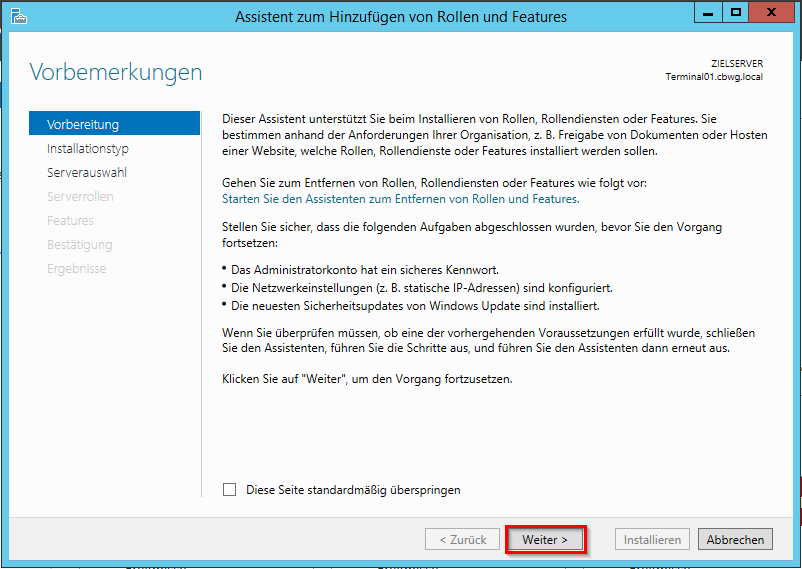802x569 pixels.
Task: Click text 'Das Administratorkonto hat ein sicheres Kennwort.'
Action: [x=365, y=270]
